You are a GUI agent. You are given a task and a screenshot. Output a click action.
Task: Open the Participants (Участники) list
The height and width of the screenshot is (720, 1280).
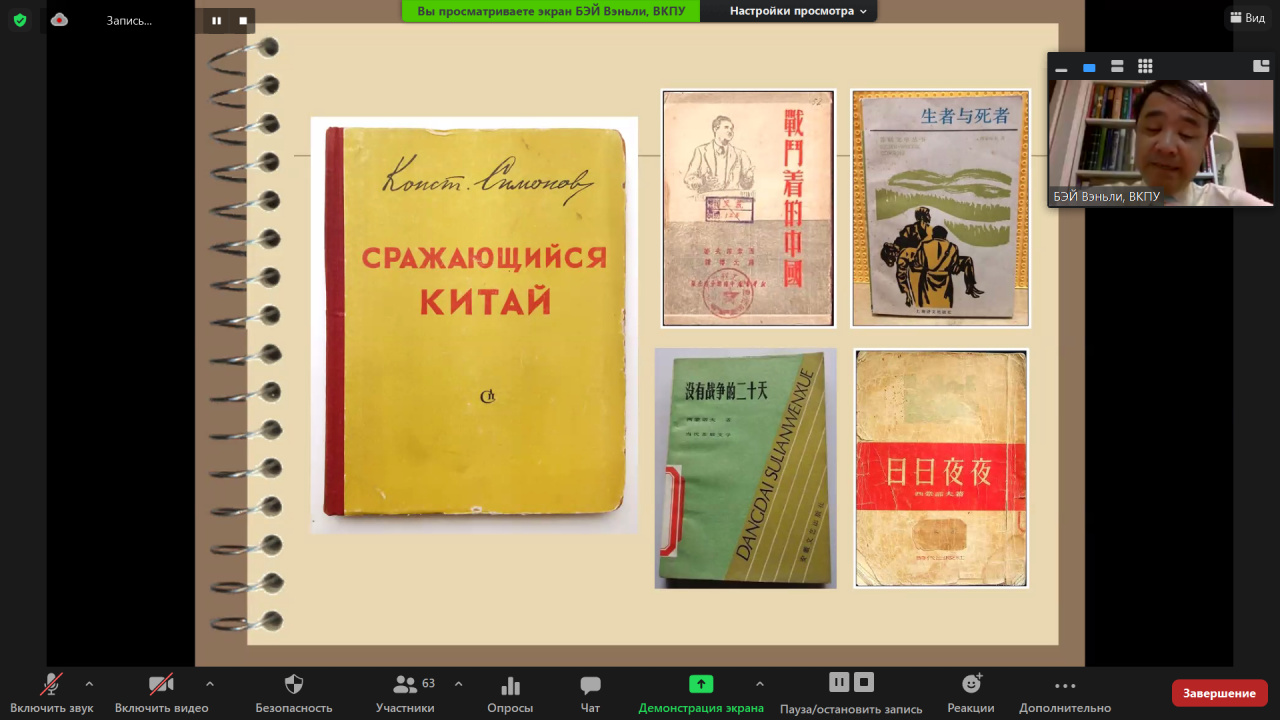pos(405,685)
